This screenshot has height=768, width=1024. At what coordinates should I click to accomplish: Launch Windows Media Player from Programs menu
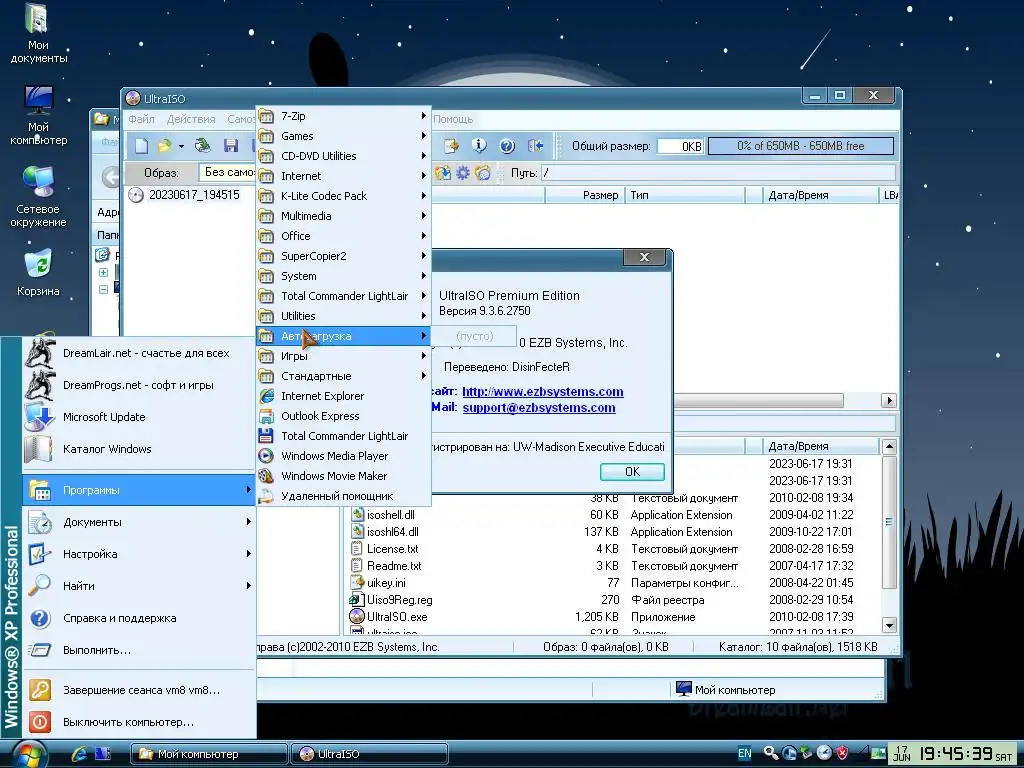click(x=343, y=456)
